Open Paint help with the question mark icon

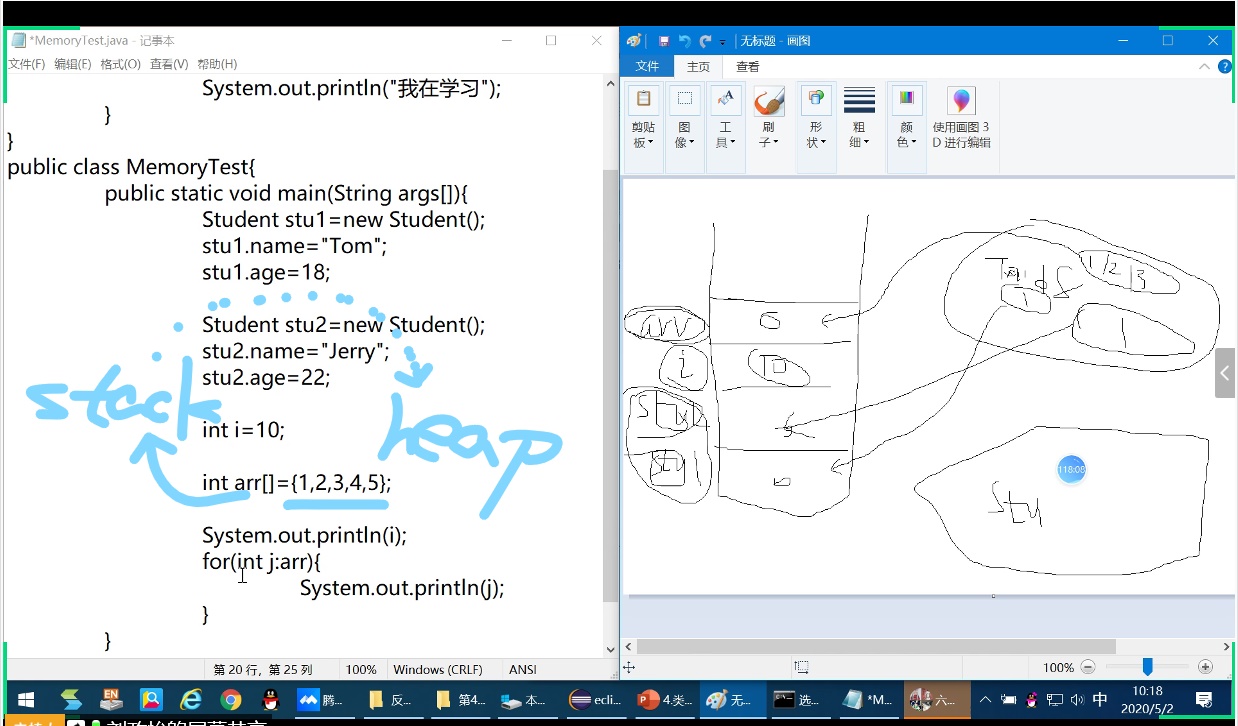point(1225,66)
